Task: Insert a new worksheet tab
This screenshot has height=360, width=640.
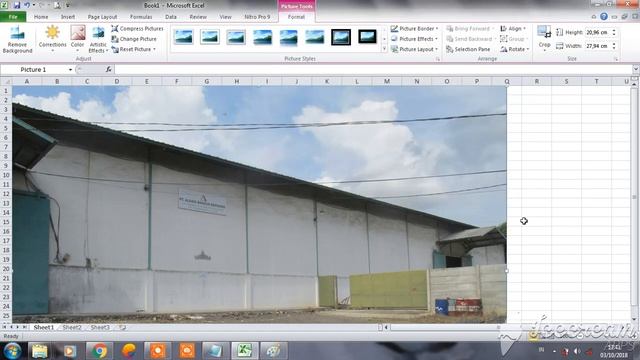Action: pos(122,327)
